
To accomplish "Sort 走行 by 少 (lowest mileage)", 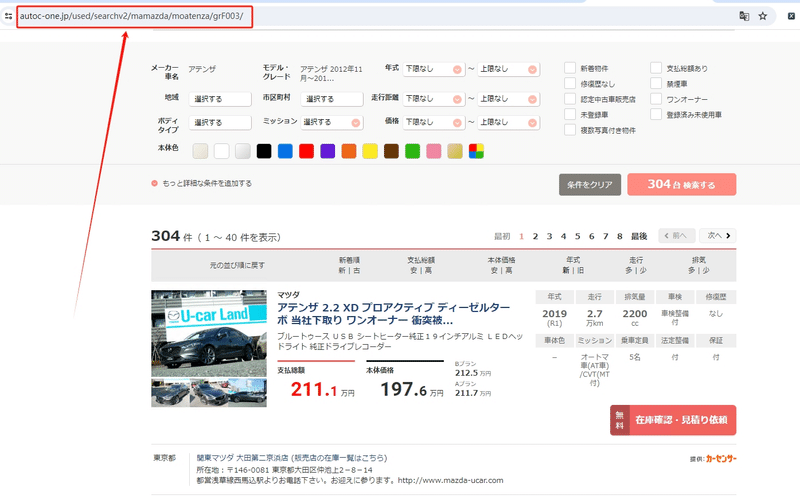I will [x=643, y=270].
